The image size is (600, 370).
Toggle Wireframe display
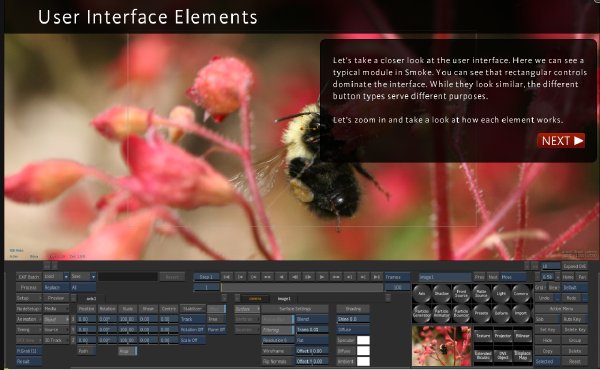[x=278, y=351]
